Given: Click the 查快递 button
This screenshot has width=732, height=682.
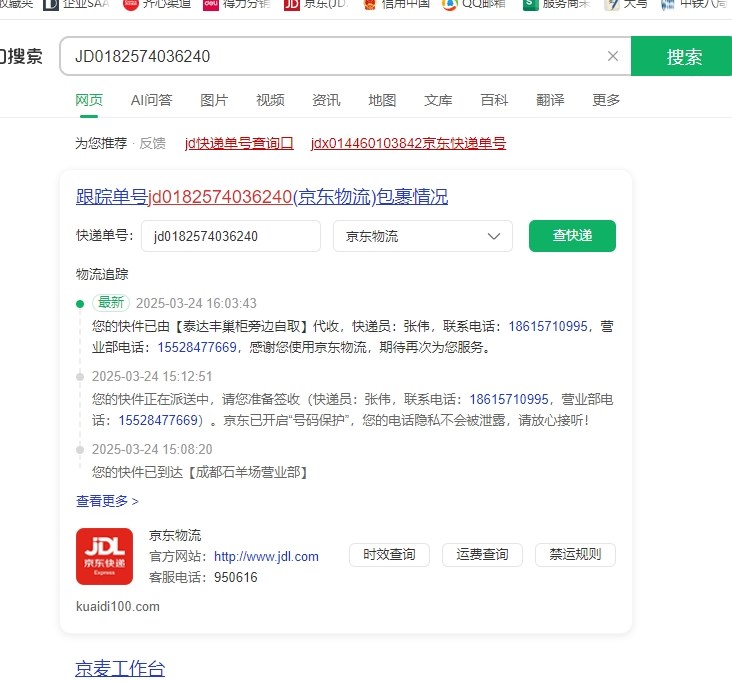Looking at the screenshot, I should click(572, 236).
